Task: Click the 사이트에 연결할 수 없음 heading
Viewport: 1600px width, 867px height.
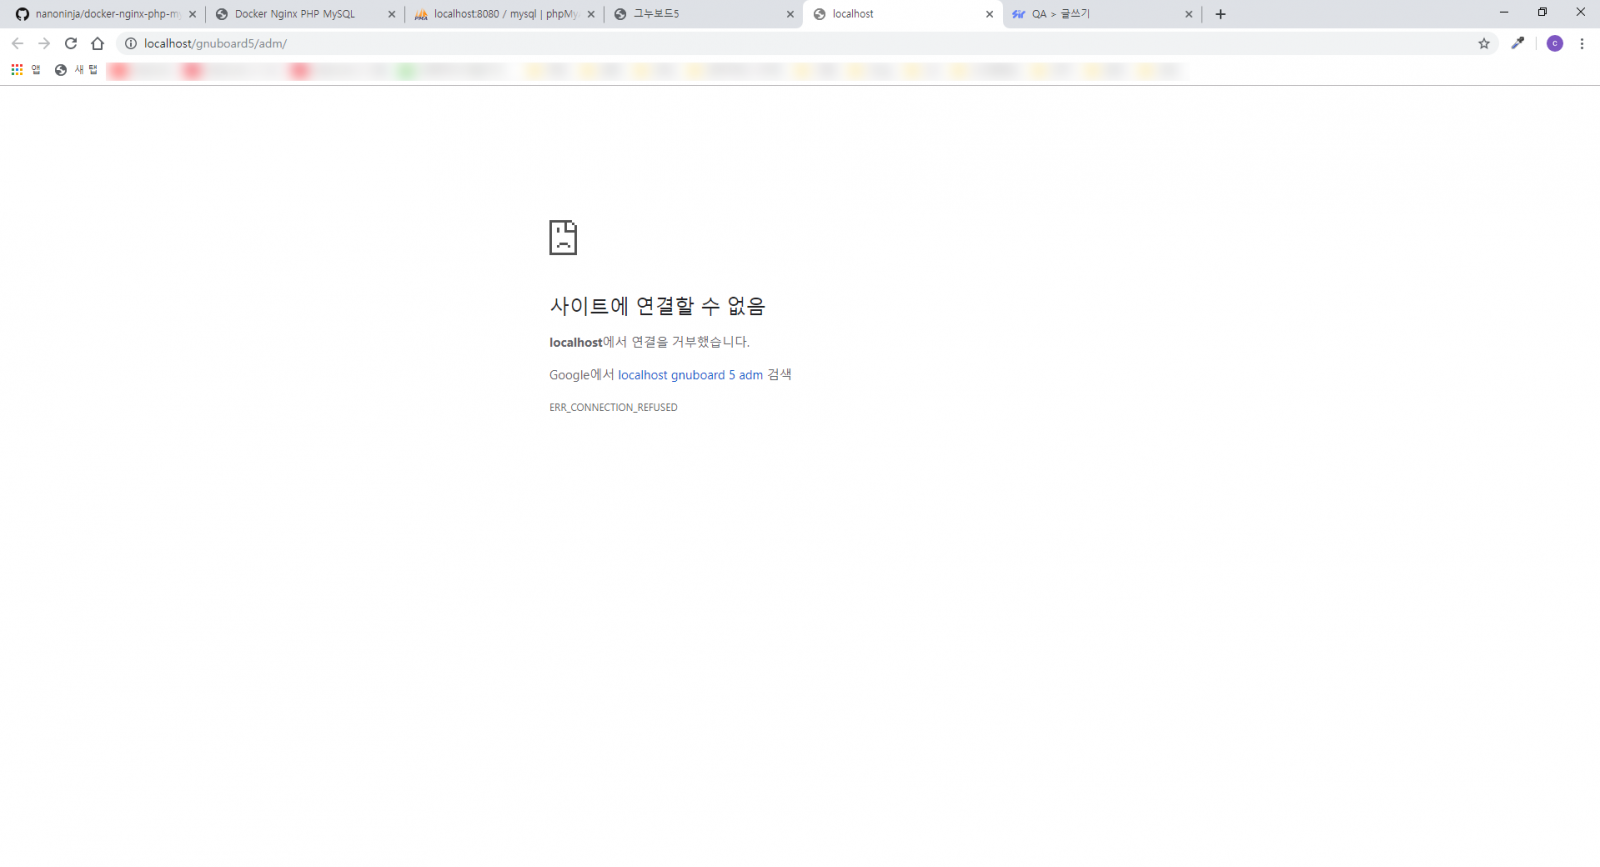Action: tap(657, 306)
